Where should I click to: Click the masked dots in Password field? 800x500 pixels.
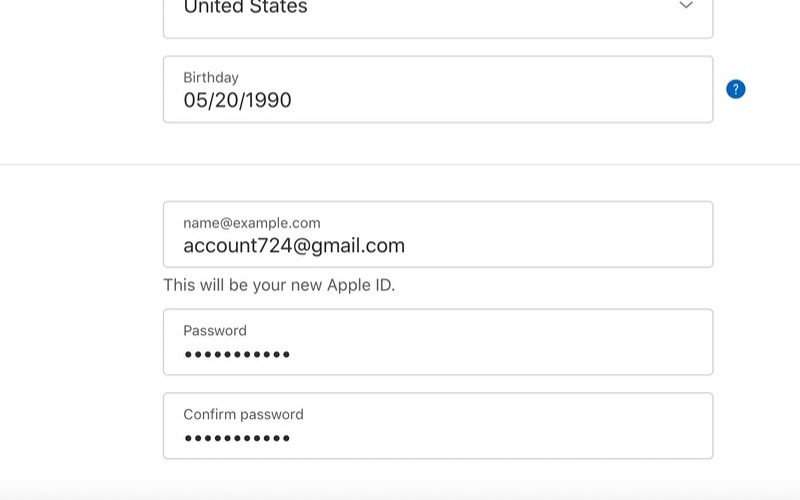237,354
